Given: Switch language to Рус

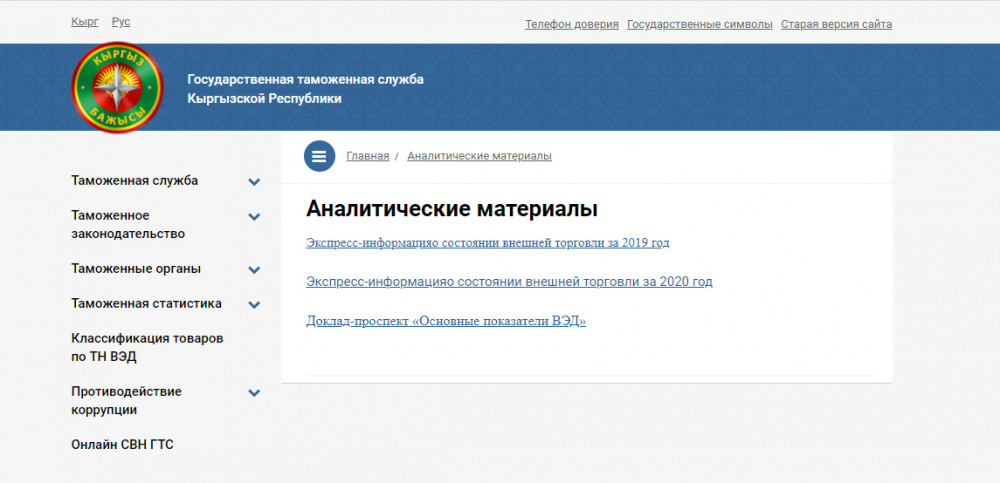Looking at the screenshot, I should point(121,22).
